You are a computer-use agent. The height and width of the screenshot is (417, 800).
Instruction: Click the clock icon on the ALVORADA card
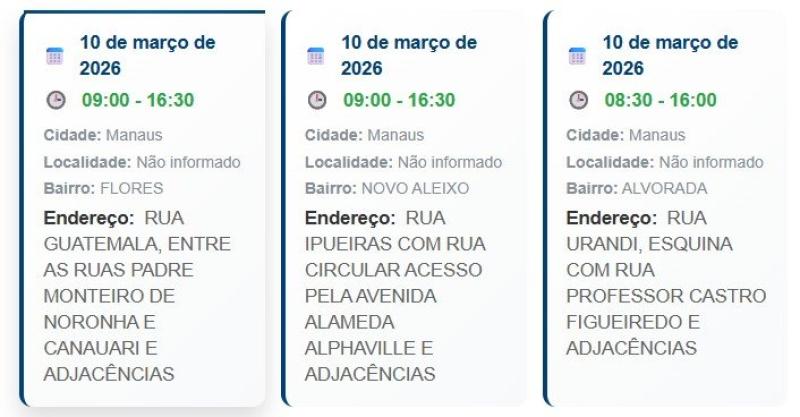[x=578, y=100]
